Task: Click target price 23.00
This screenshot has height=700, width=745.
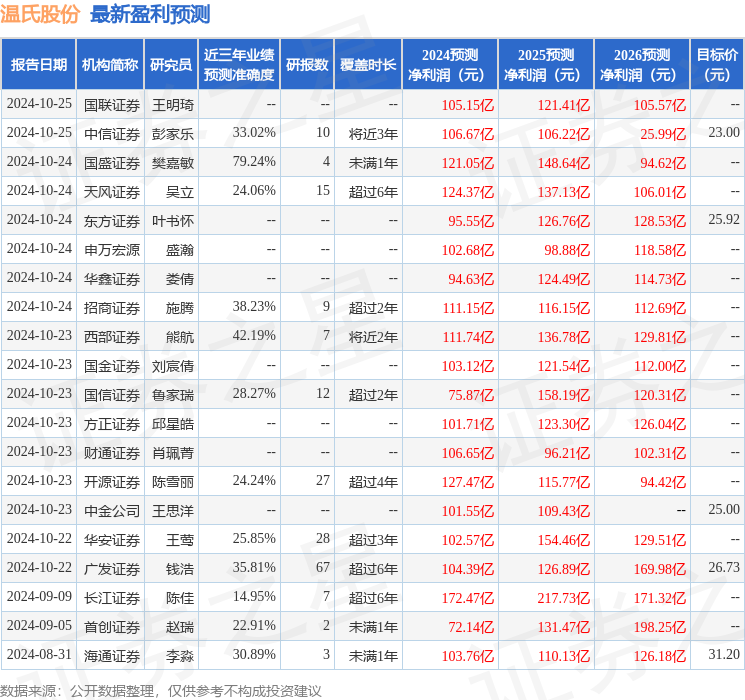Action: [724, 133]
